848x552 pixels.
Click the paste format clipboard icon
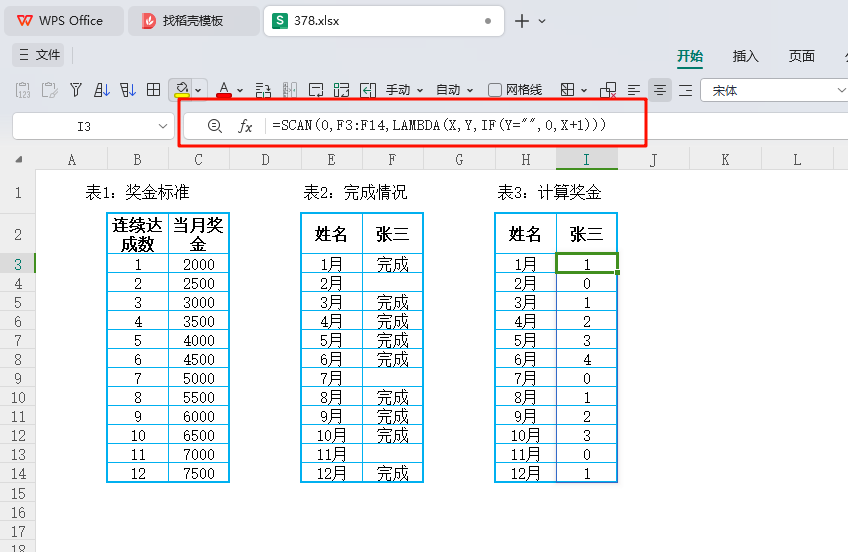[49, 90]
